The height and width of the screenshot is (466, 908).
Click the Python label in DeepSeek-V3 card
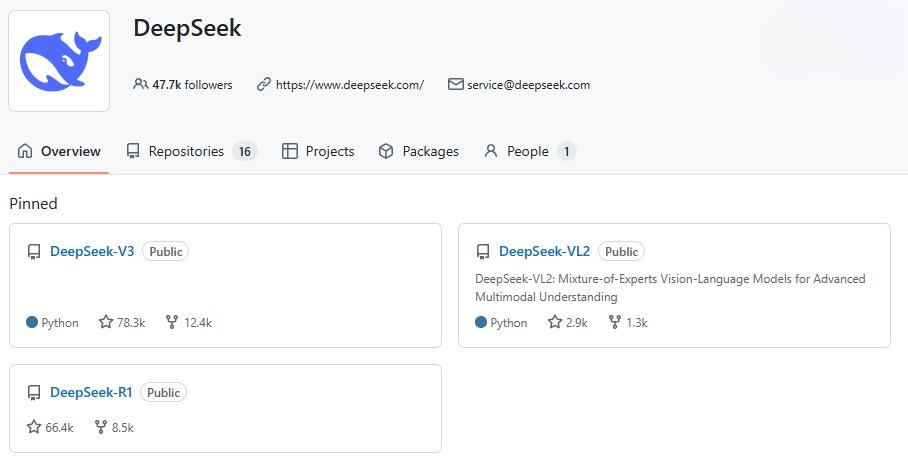pos(60,322)
